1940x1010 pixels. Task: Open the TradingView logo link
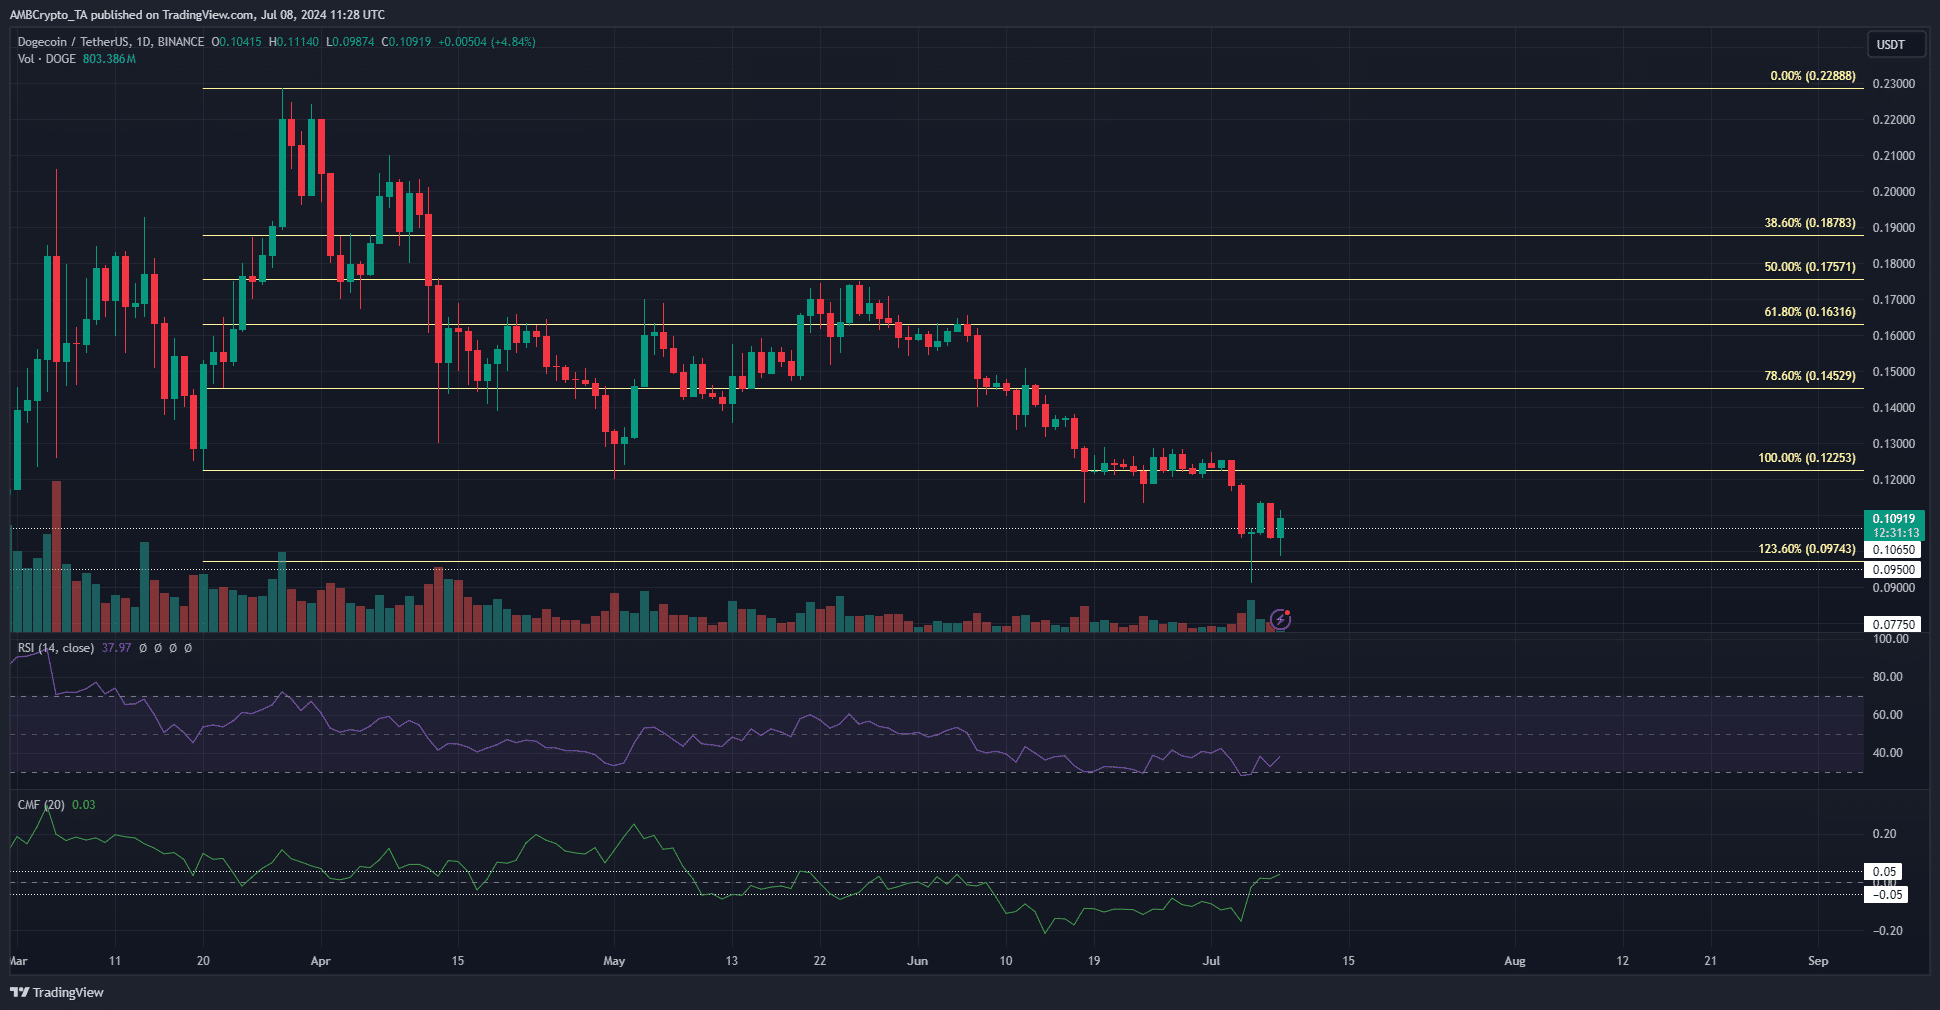point(57,992)
